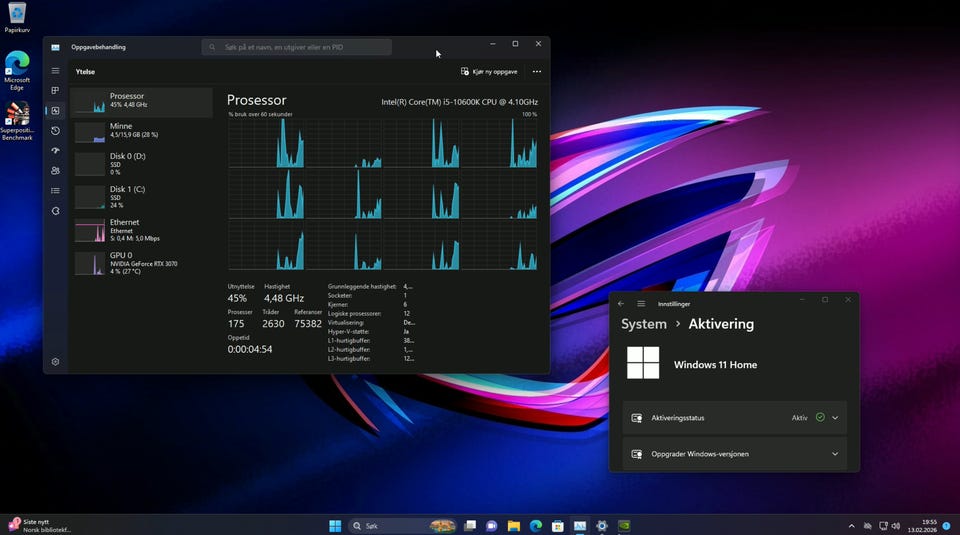Image resolution: width=960 pixels, height=535 pixels.
Task: Expand the Aktiveringsstatus section
Action: pyautogui.click(x=835, y=417)
